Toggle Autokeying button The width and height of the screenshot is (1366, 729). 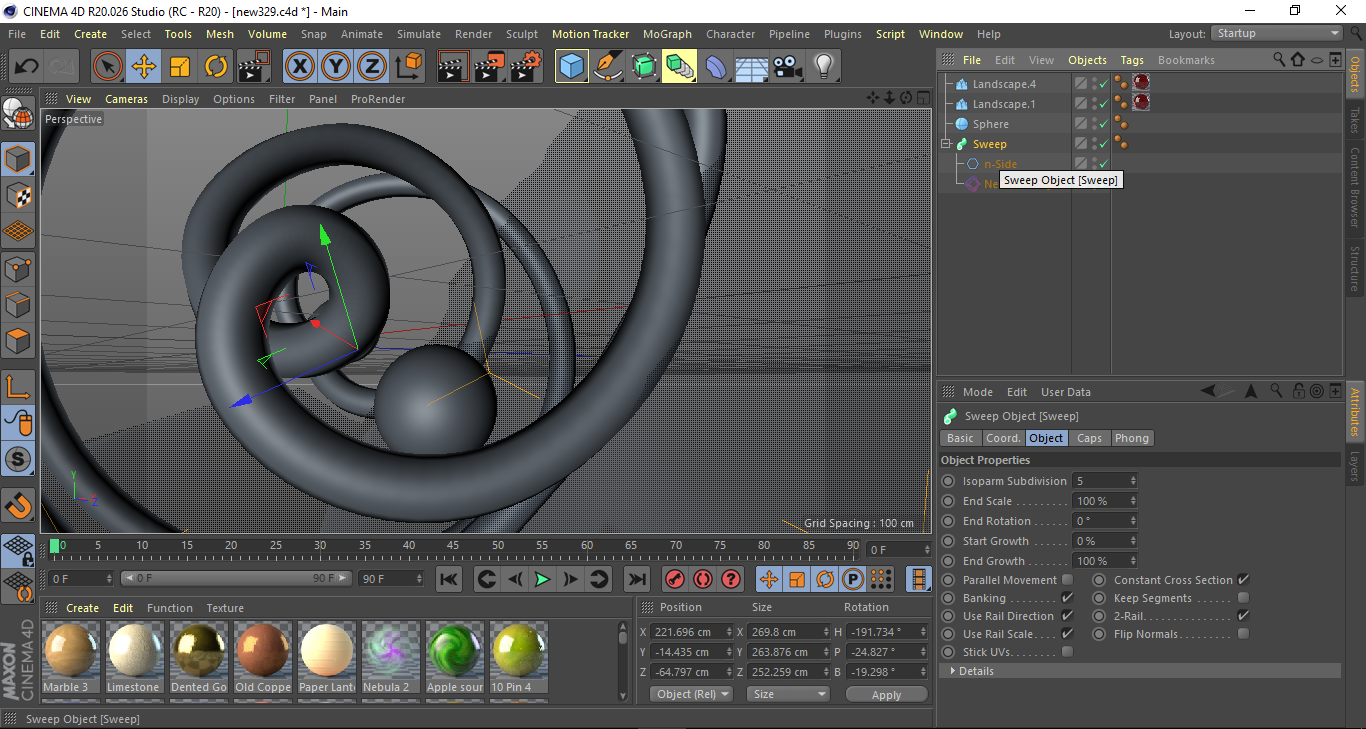tap(703, 579)
